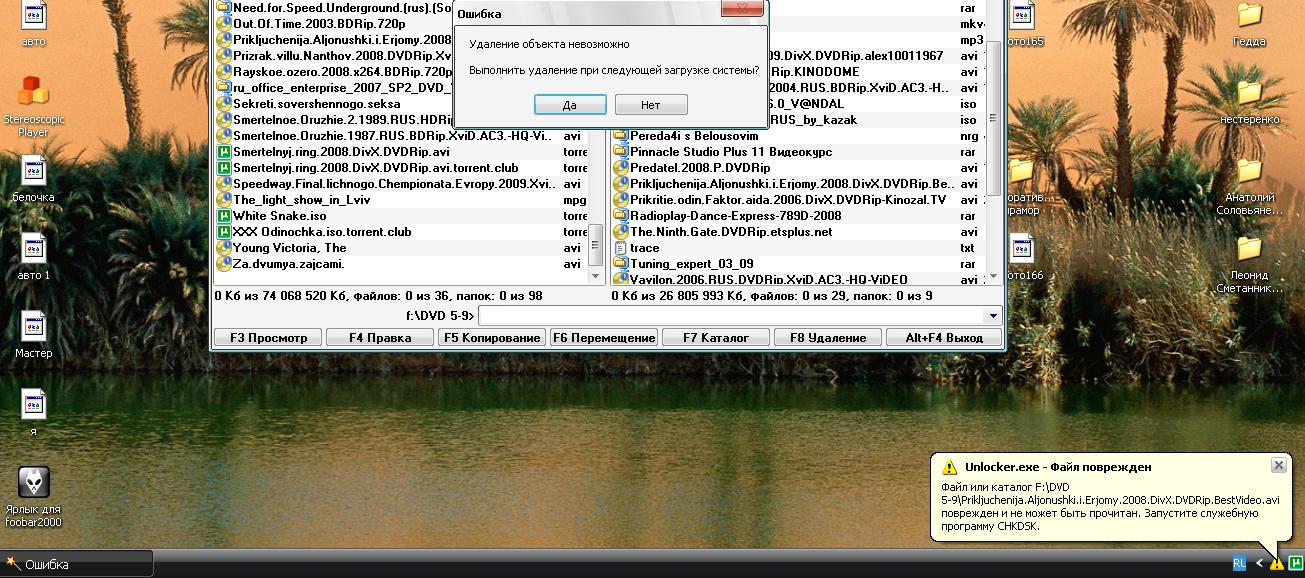
Task: Click the foobar2000 shortcut icon on desktop
Action: 34,483
